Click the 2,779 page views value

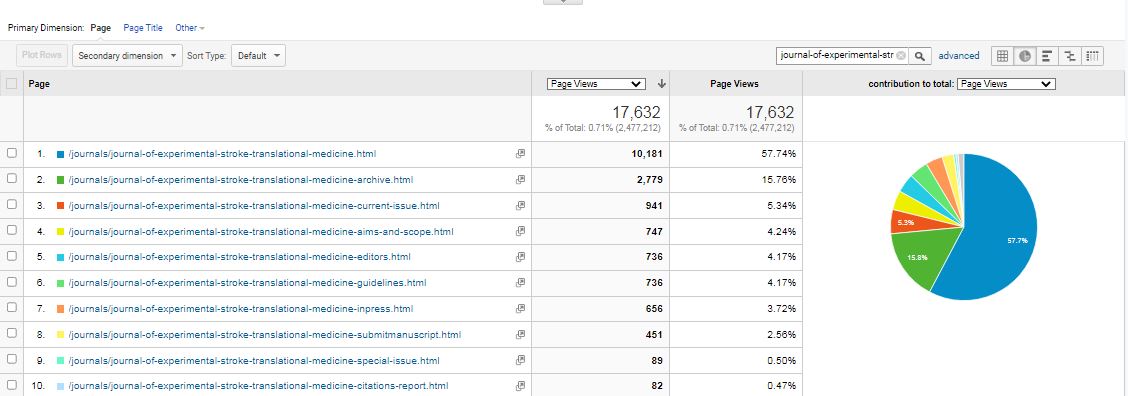pos(650,179)
